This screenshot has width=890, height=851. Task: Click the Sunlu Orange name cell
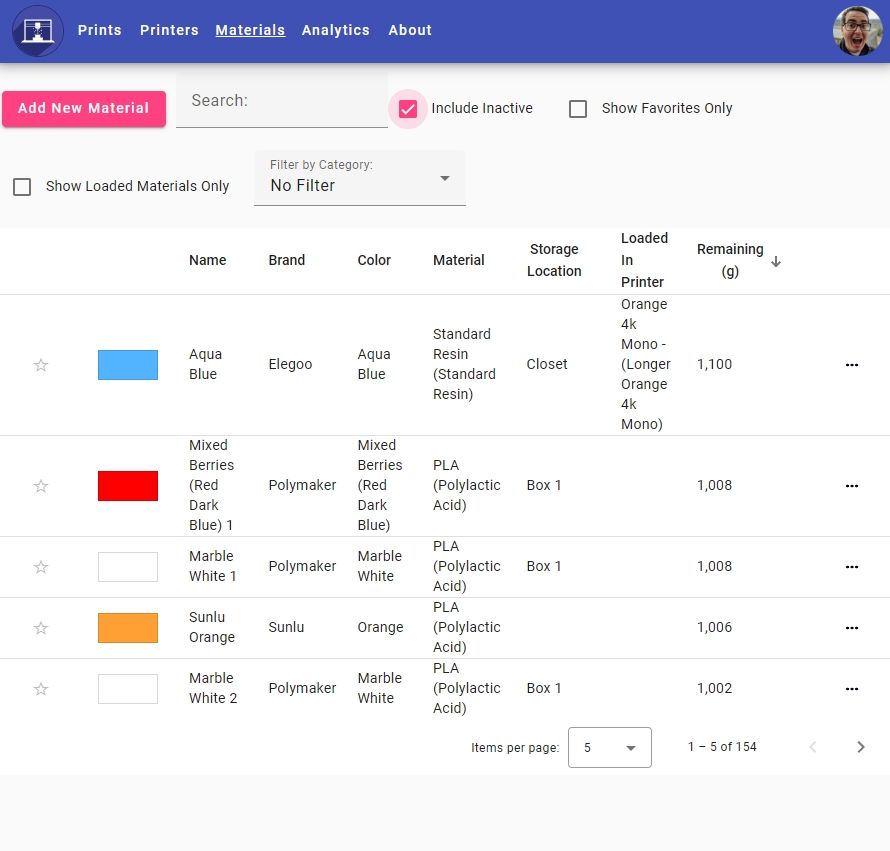(x=212, y=627)
